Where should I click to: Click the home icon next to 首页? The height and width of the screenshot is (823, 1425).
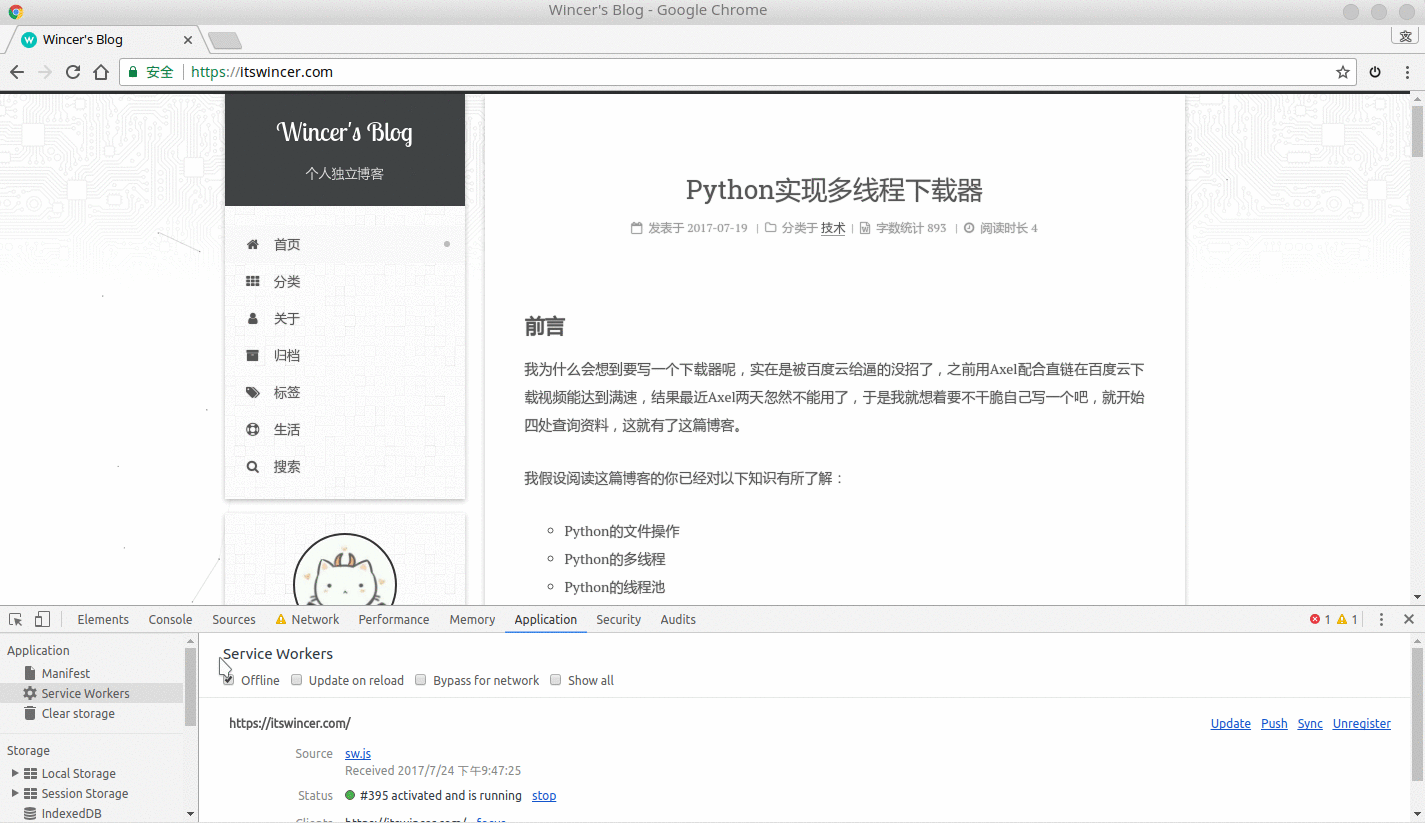pyautogui.click(x=253, y=244)
